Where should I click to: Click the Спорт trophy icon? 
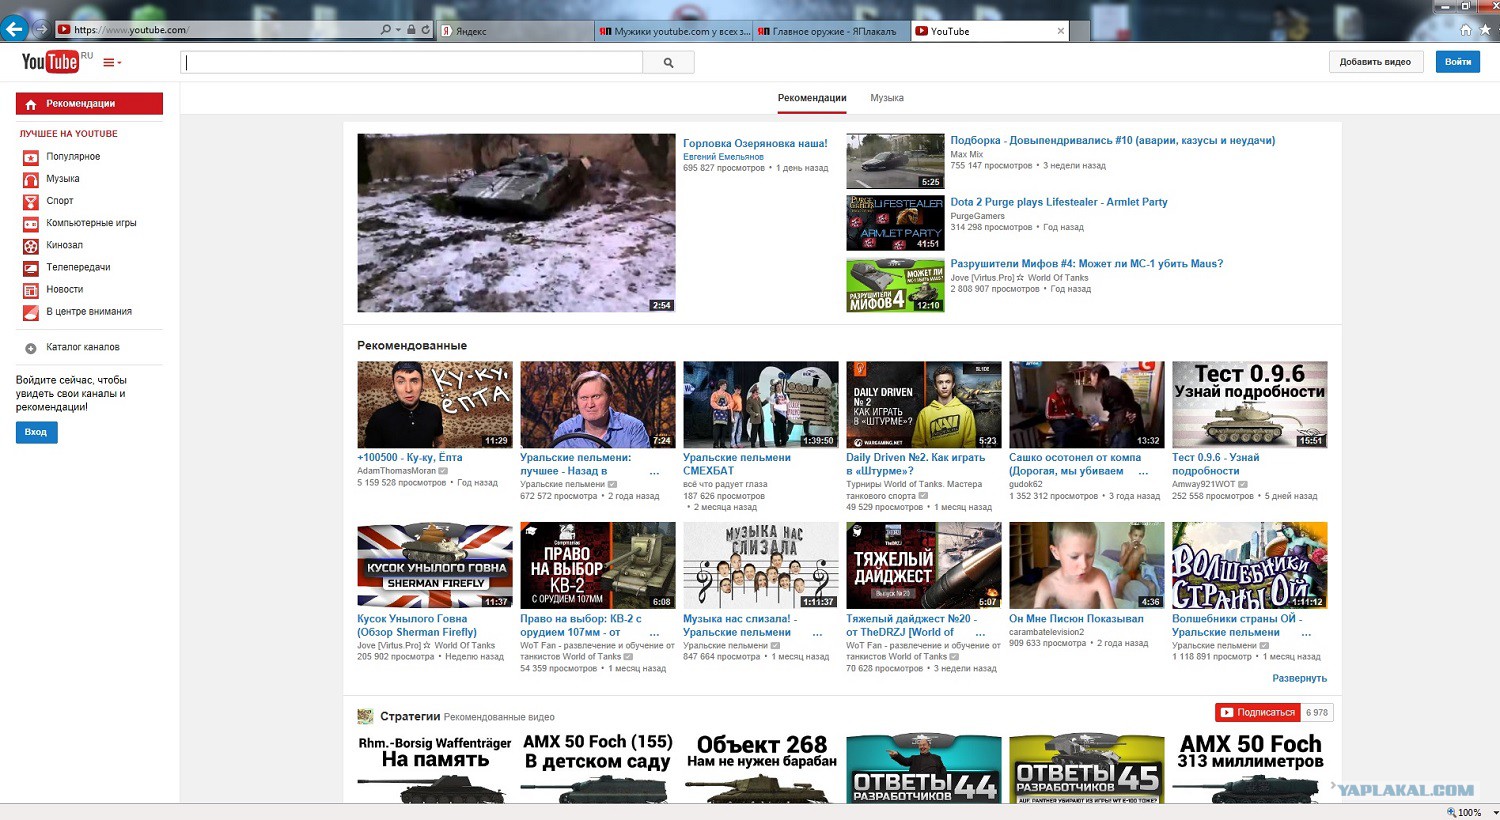point(31,201)
